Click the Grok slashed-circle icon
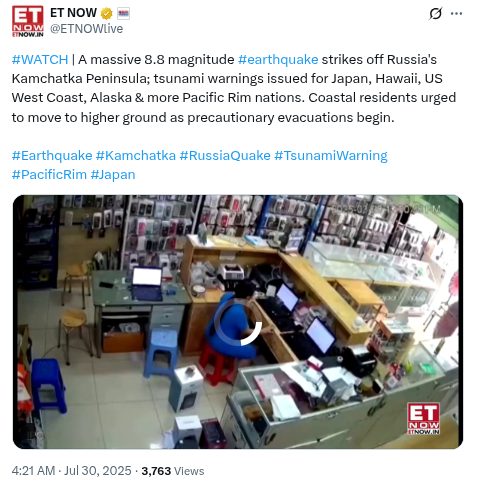This screenshot has height=487, width=477. tap(435, 14)
